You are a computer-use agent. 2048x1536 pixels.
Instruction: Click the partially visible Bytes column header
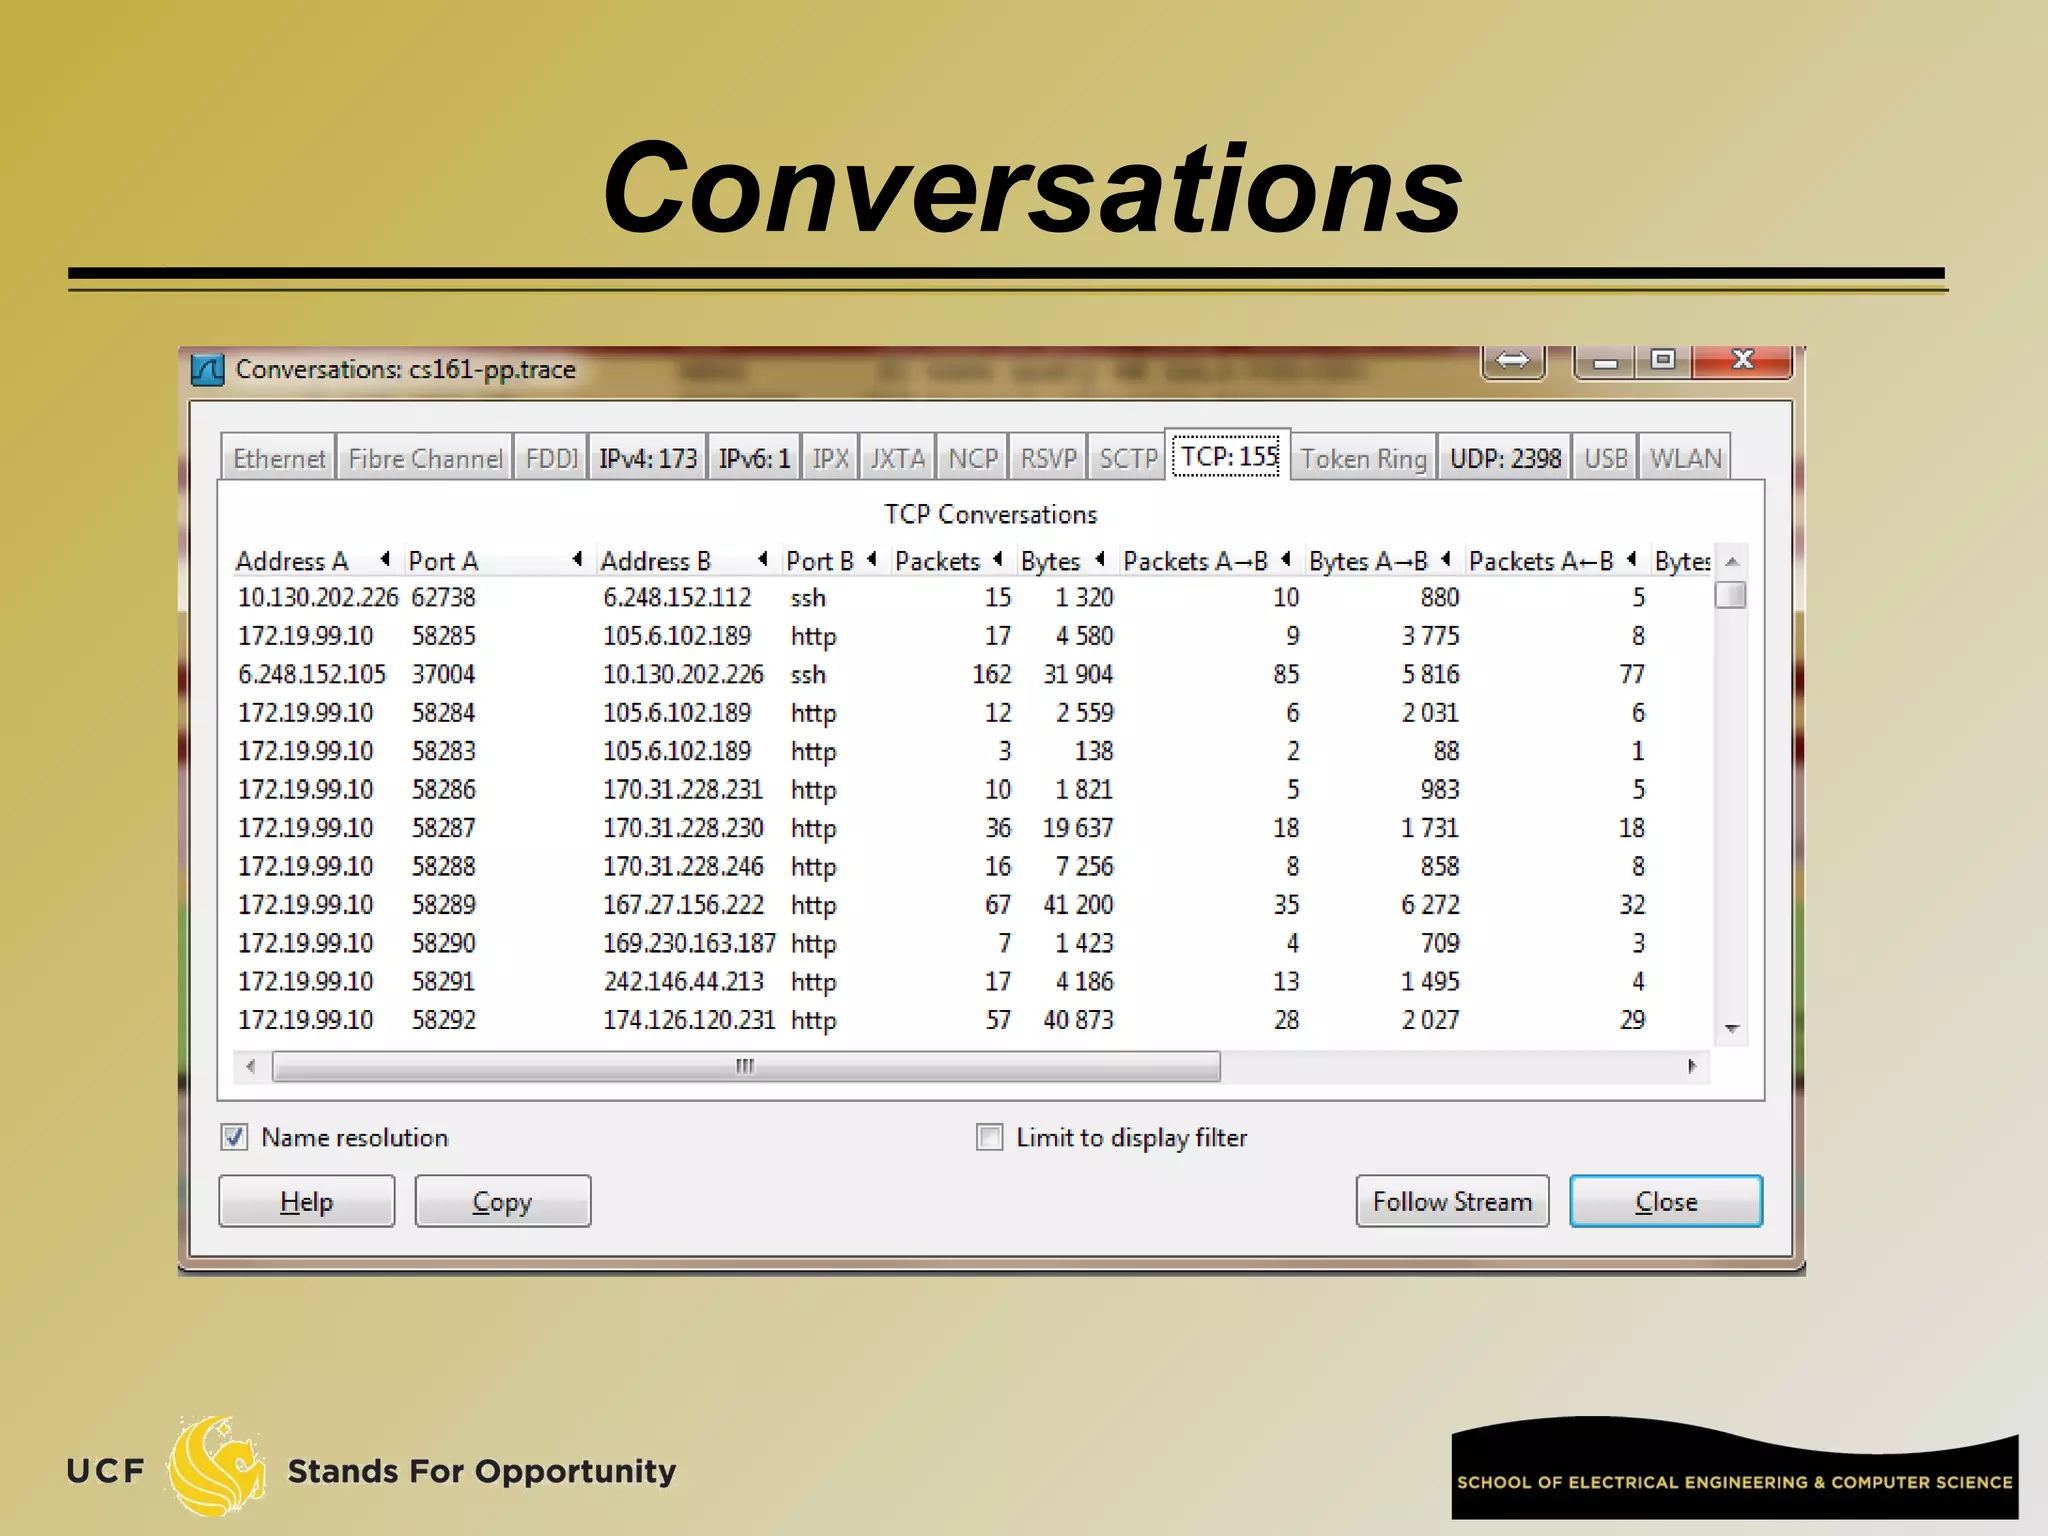(x=1682, y=561)
